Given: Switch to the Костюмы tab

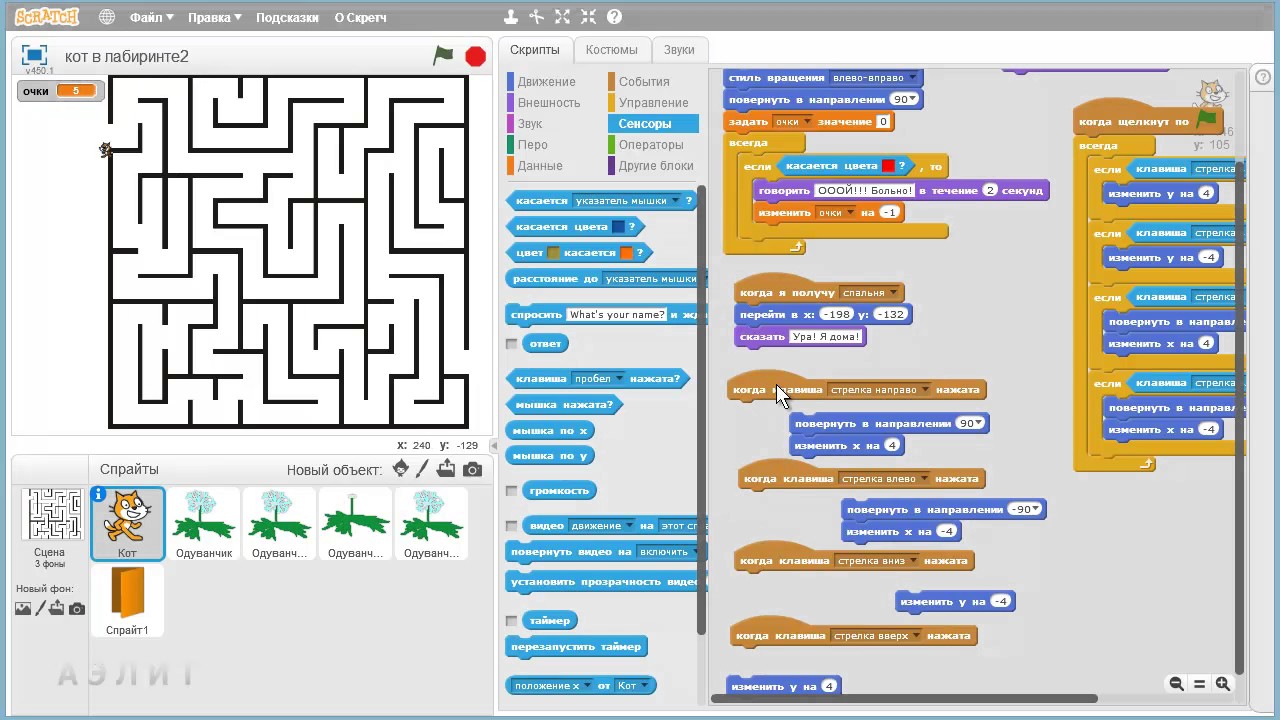Looking at the screenshot, I should coord(611,50).
